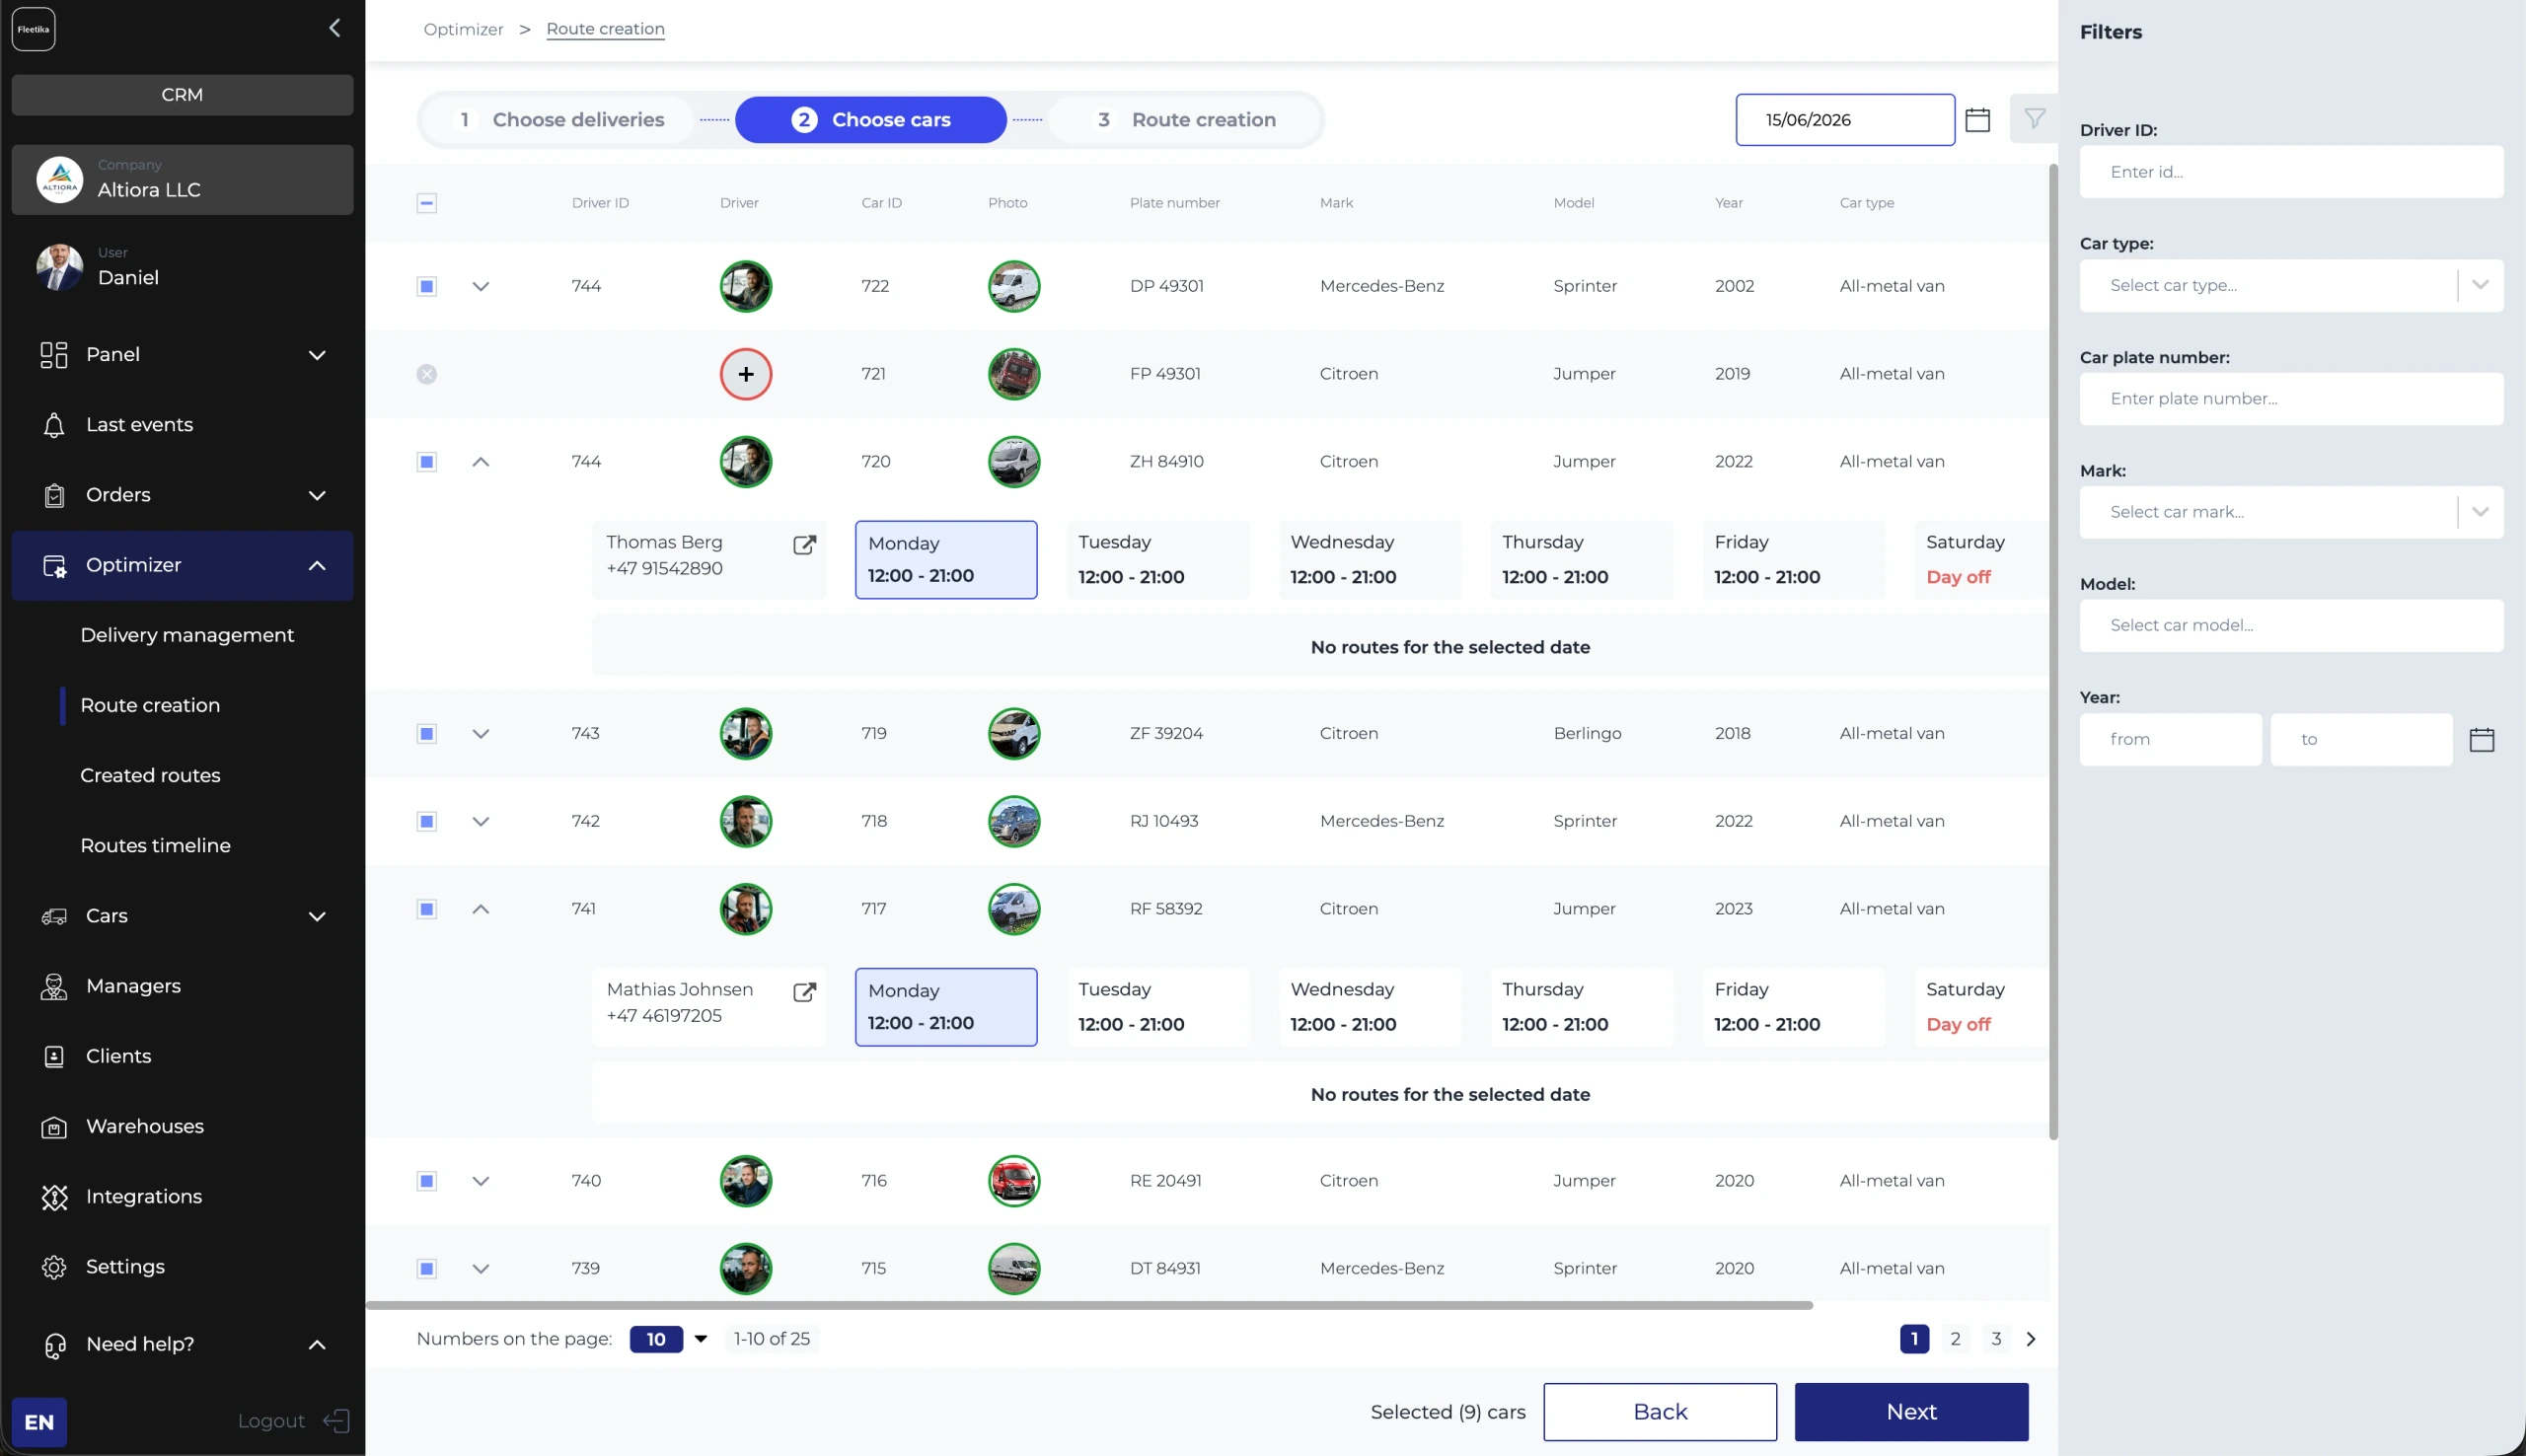Open vehicle photo of plate RE 20491
Image resolution: width=2526 pixels, height=1456 pixels.
click(x=1013, y=1181)
